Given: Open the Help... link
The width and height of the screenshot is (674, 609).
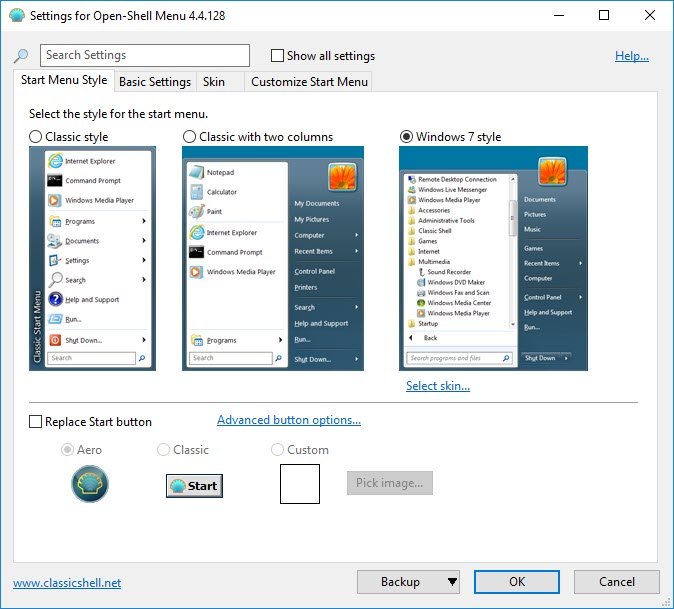Looking at the screenshot, I should pyautogui.click(x=632, y=56).
